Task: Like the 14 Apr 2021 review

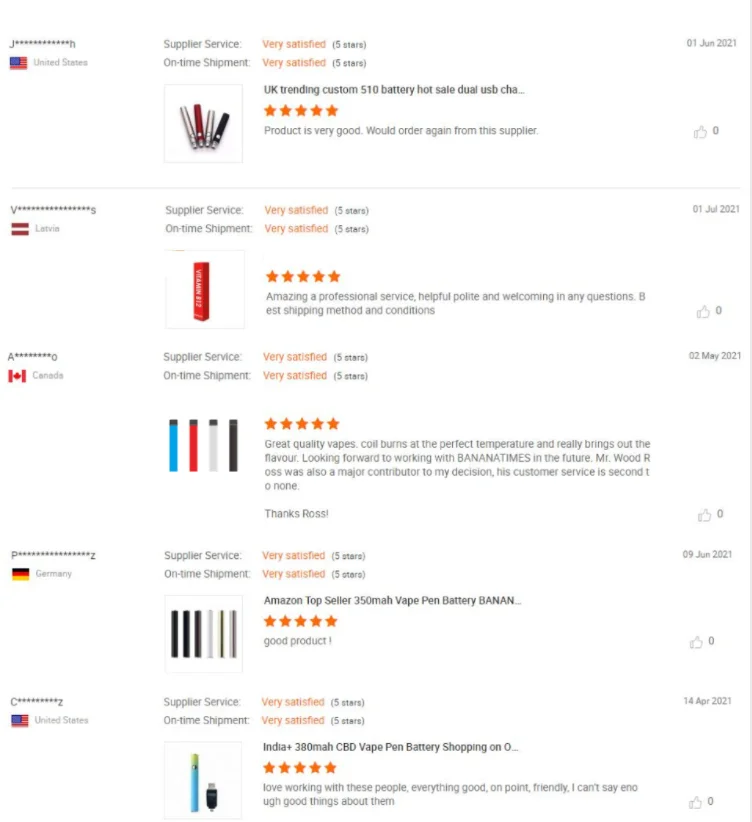Action: [696, 802]
